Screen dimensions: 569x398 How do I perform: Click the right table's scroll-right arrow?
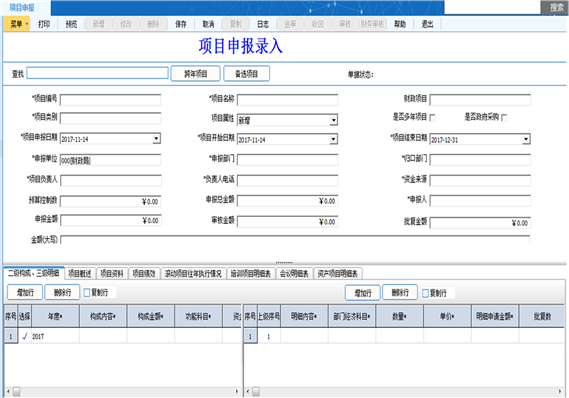560,391
